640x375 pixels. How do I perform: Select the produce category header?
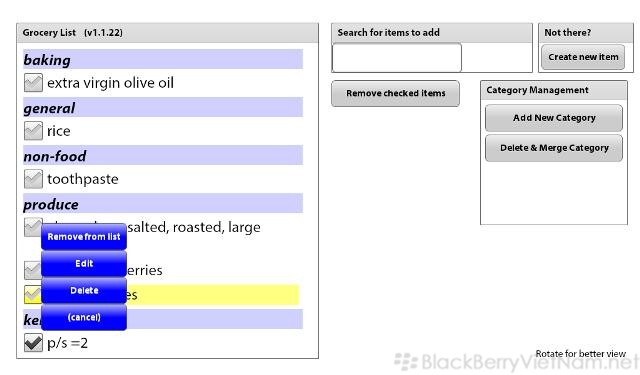(163, 204)
